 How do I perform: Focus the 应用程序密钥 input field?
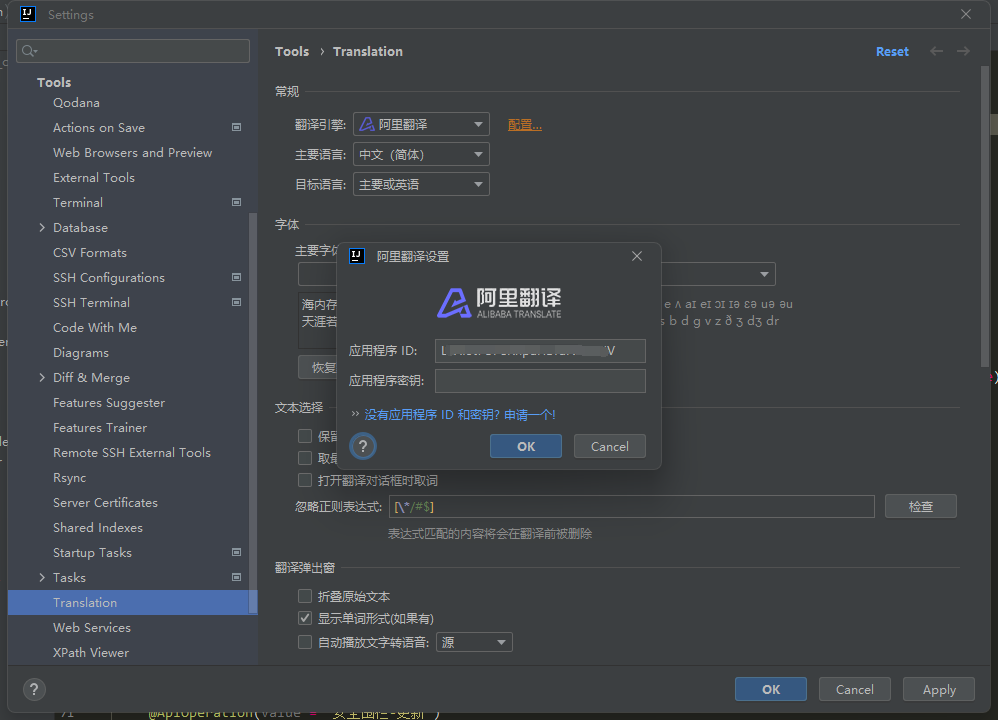tap(540, 381)
